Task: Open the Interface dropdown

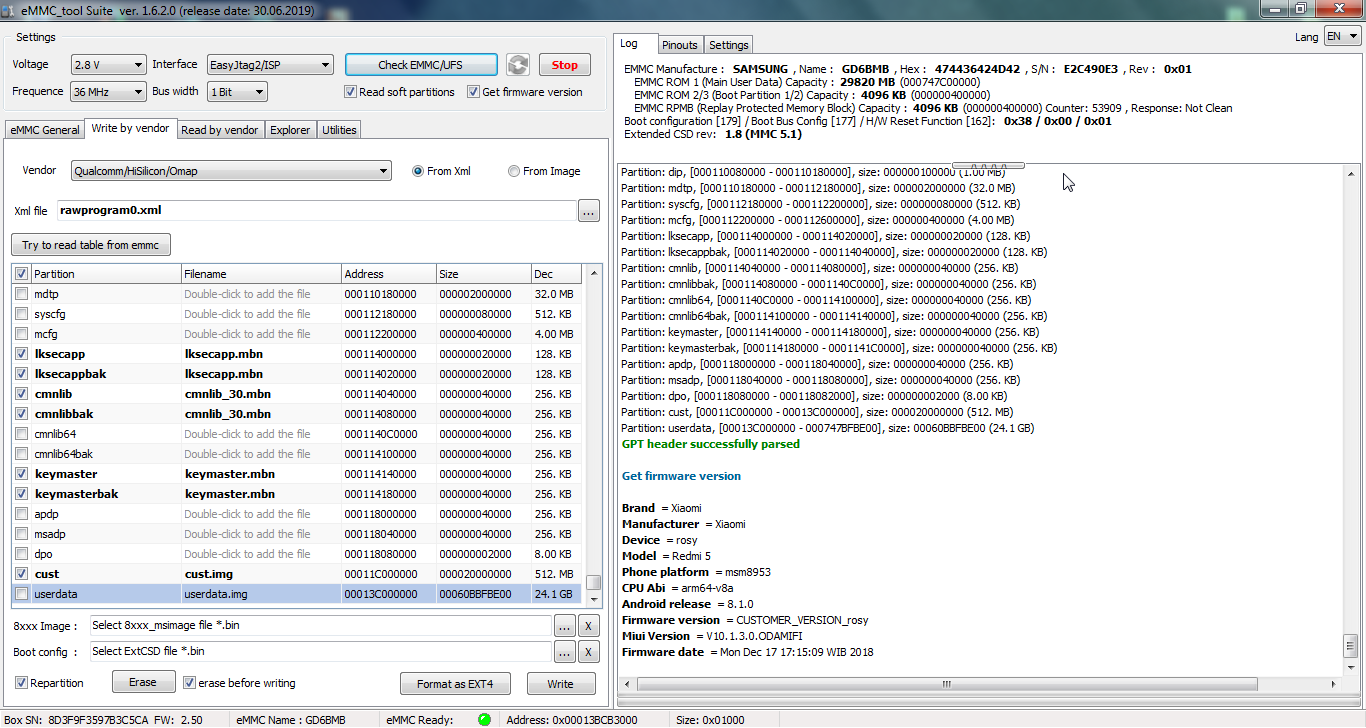Action: [270, 65]
